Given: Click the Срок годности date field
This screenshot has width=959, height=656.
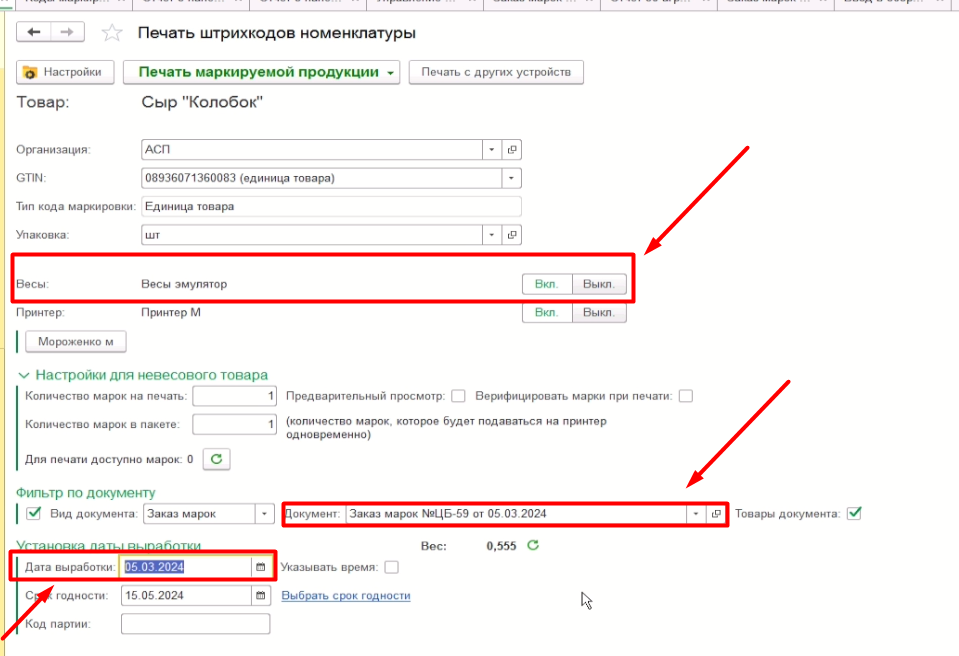Looking at the screenshot, I should 187,595.
